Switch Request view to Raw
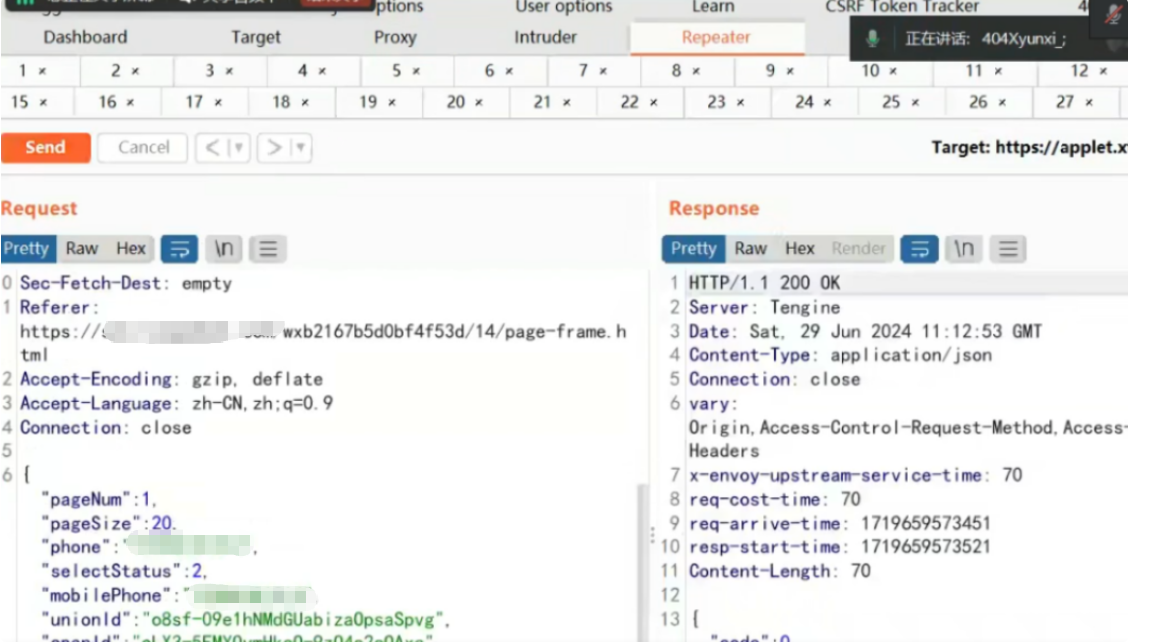This screenshot has height=644, width=1164. click(x=82, y=249)
